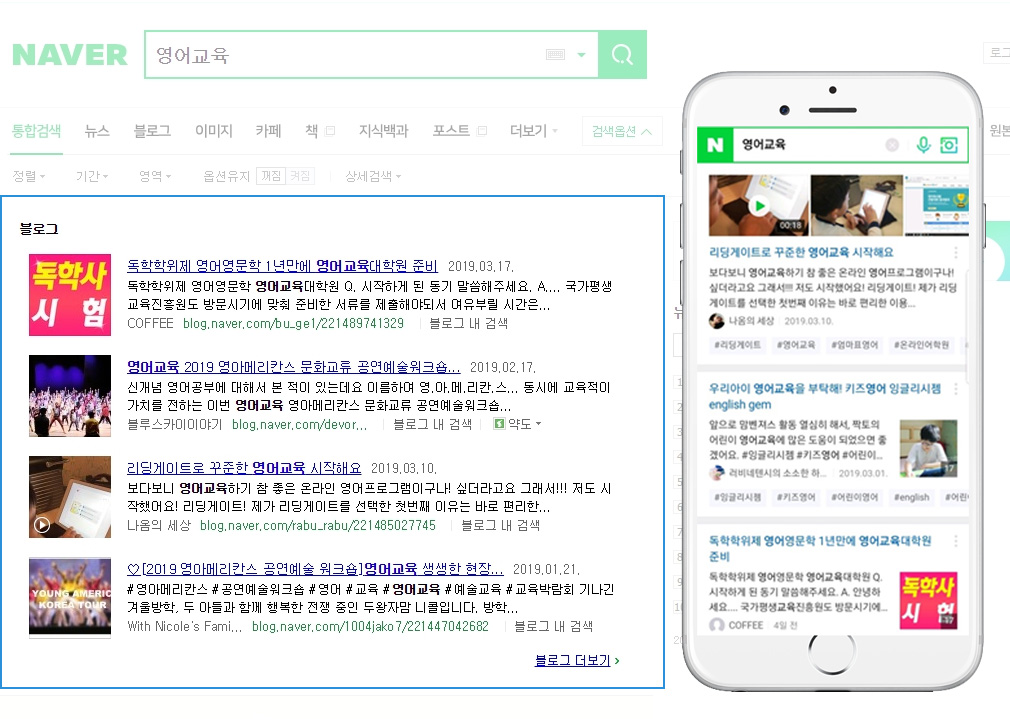Click 블로그 내 검색 in the 나옴의 세상 result
The width and height of the screenshot is (1010, 719).
(x=501, y=526)
